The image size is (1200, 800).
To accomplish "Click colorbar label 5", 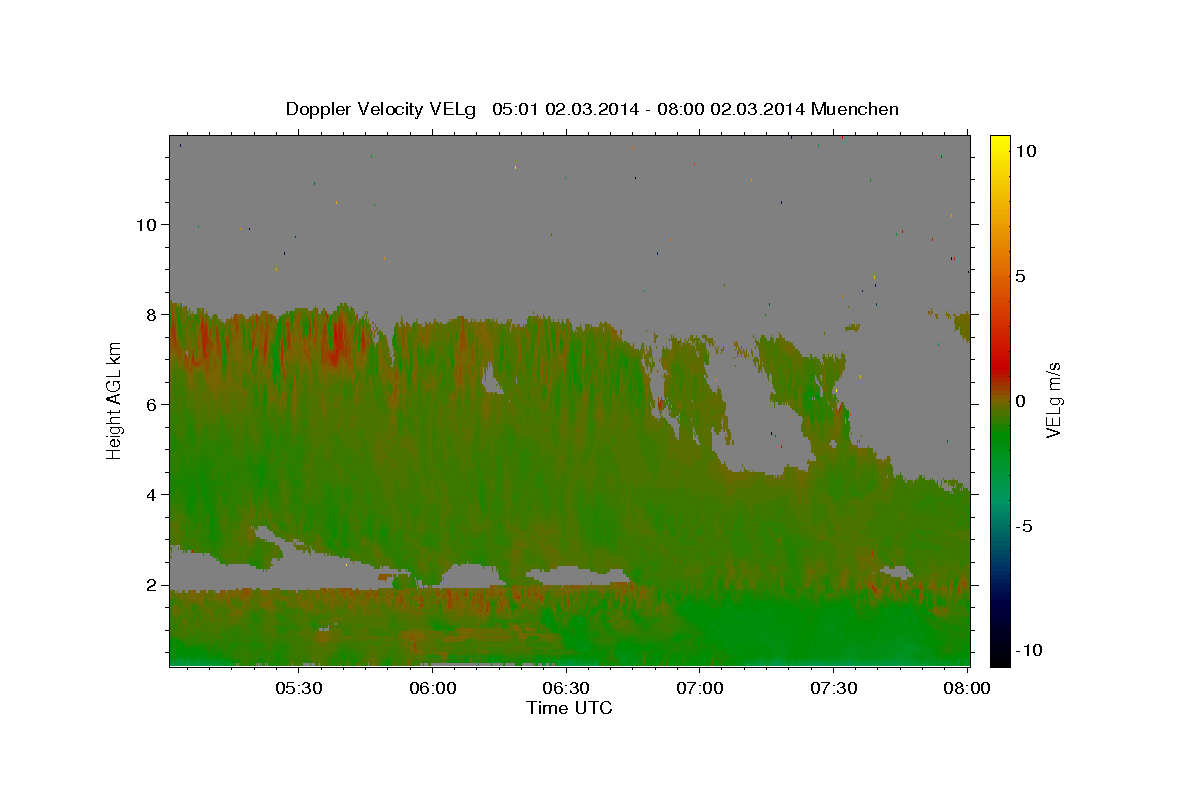I will [1020, 276].
